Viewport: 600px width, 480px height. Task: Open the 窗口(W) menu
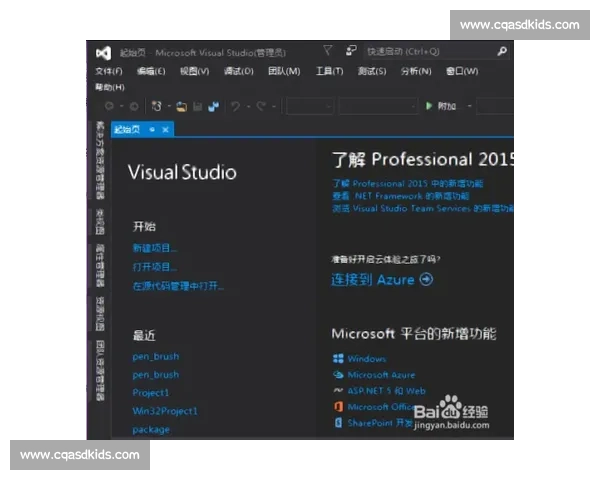click(462, 71)
